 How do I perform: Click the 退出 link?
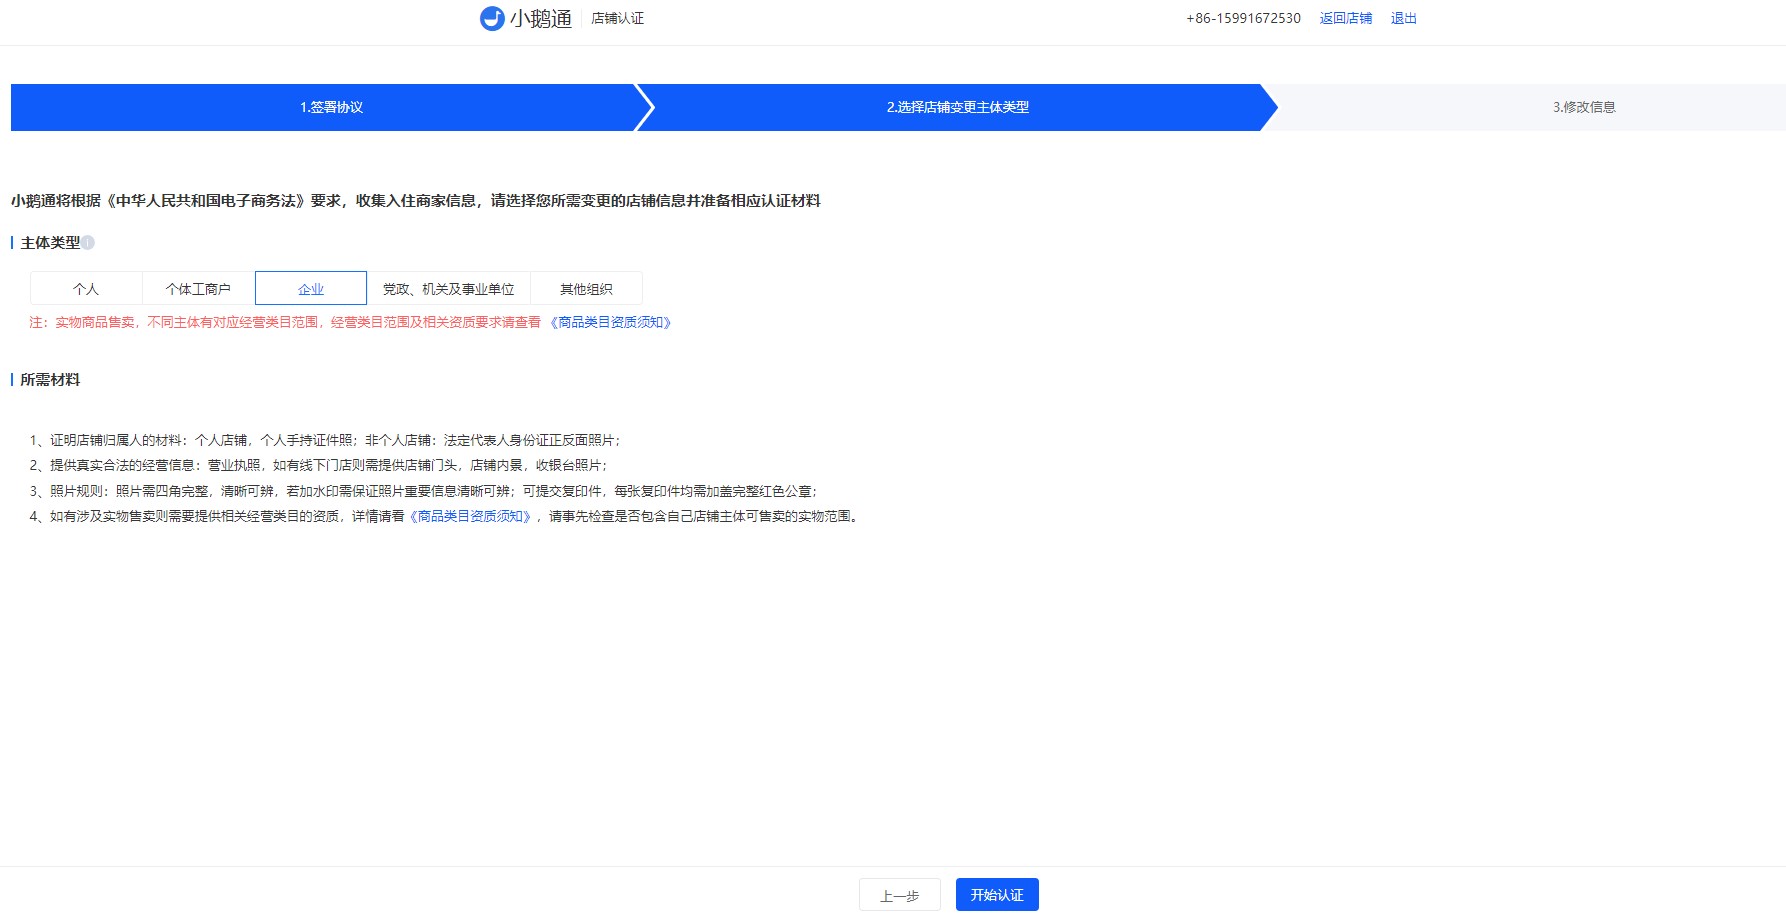(1404, 18)
